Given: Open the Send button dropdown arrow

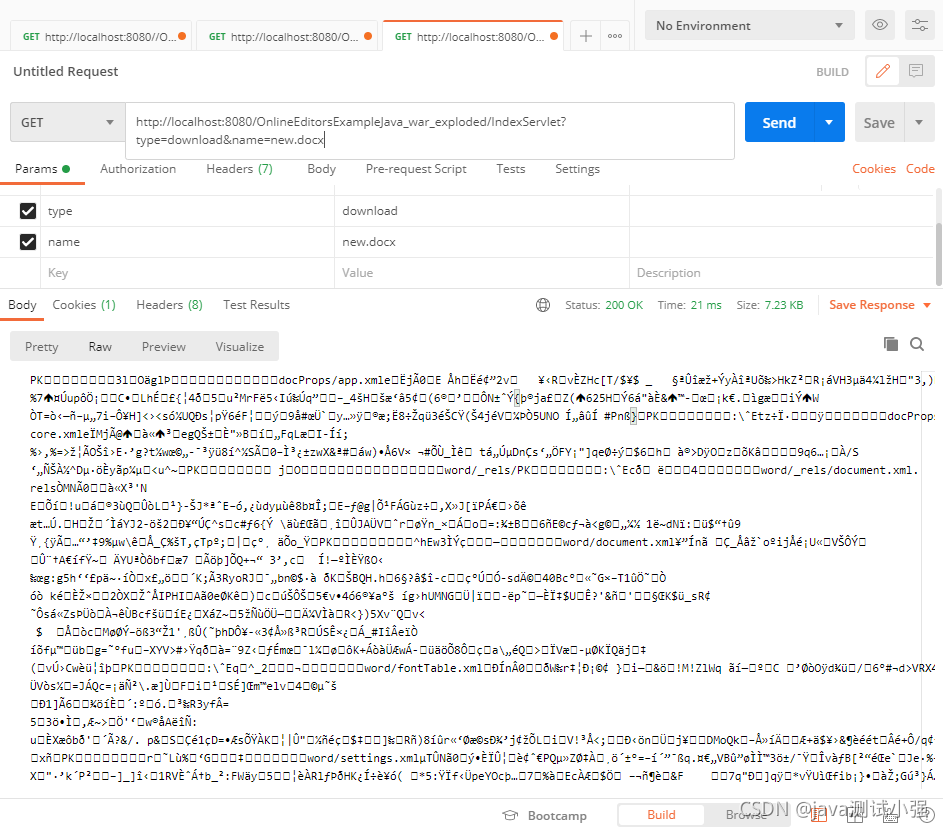Looking at the screenshot, I should [829, 123].
